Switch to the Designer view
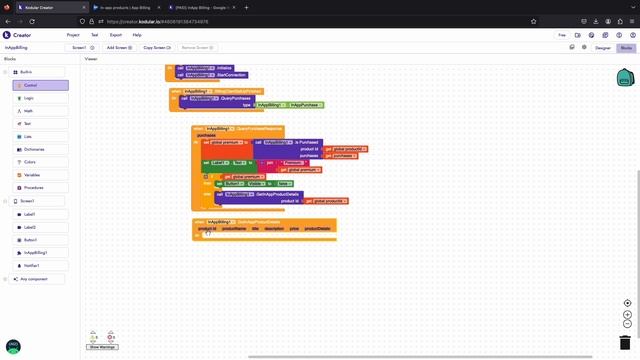Image resolution: width=640 pixels, height=360 pixels. tap(602, 48)
